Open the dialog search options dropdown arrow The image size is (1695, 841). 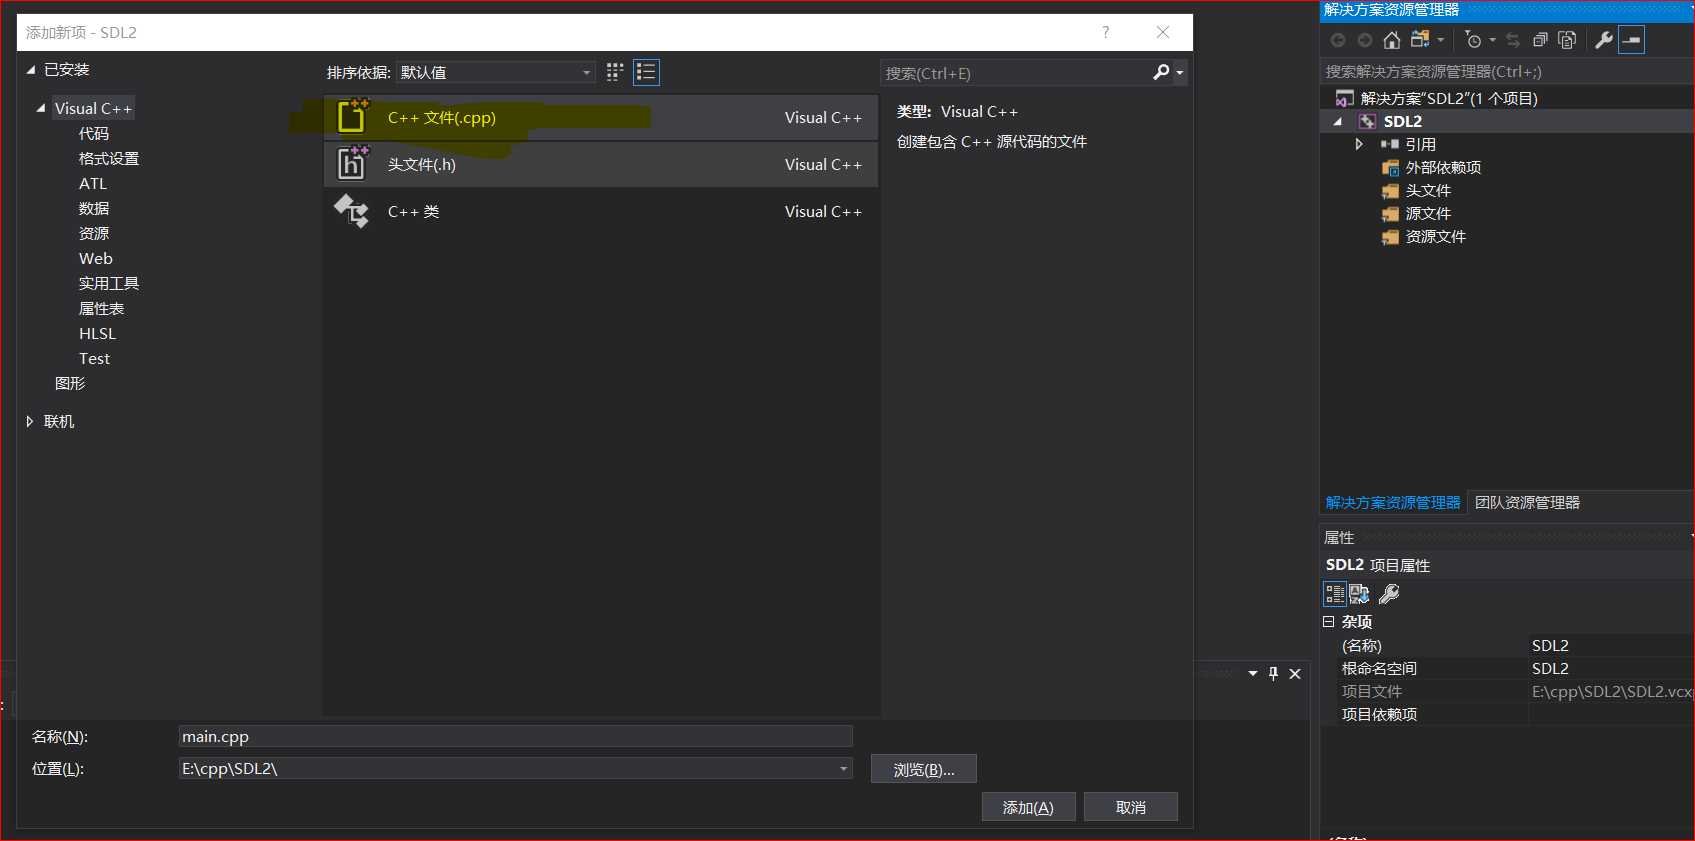tap(1180, 73)
